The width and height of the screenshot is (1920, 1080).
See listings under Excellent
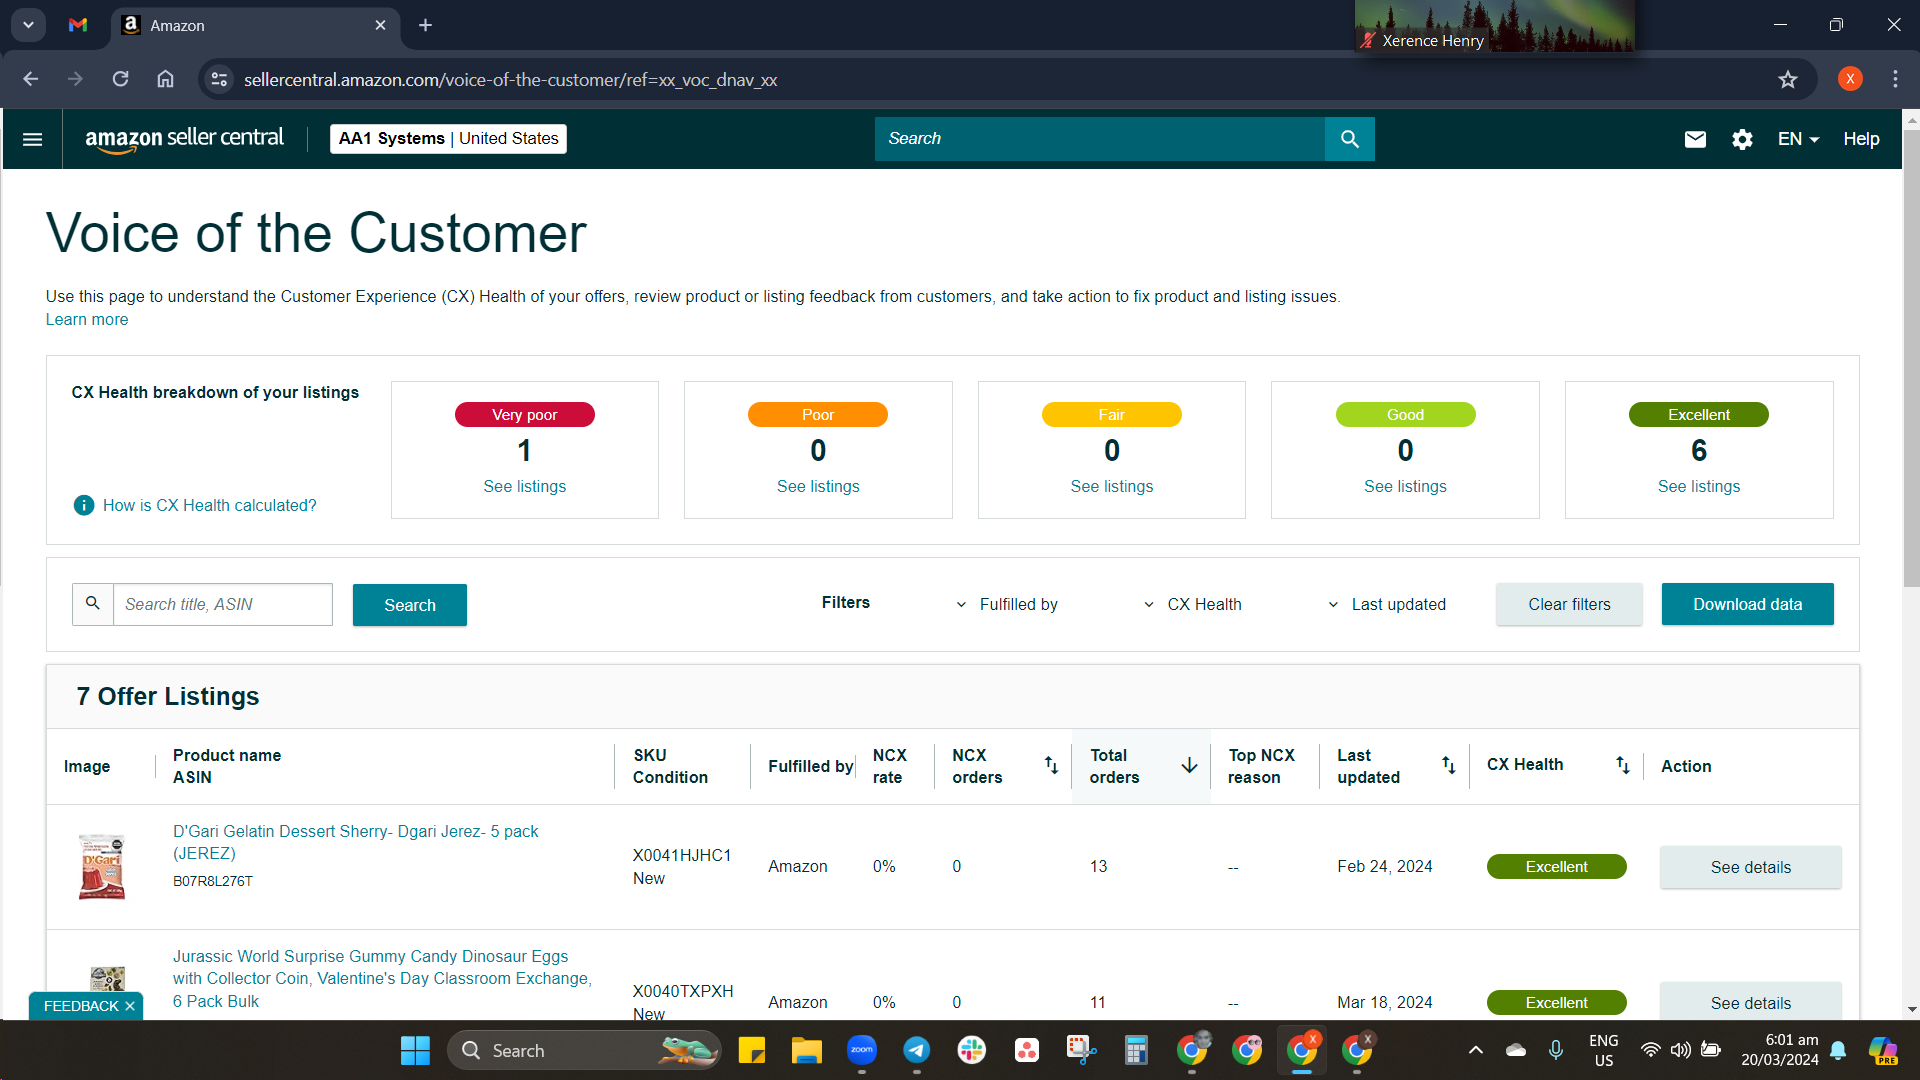click(x=1699, y=486)
